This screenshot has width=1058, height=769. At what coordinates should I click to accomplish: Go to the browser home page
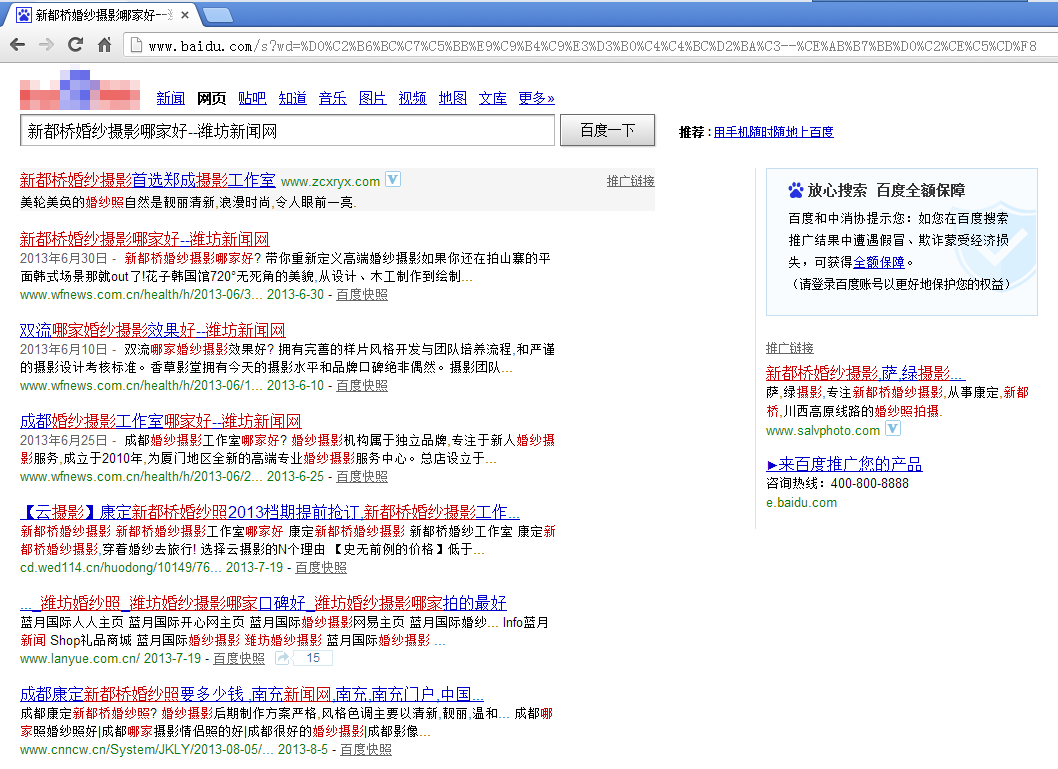(x=104, y=45)
